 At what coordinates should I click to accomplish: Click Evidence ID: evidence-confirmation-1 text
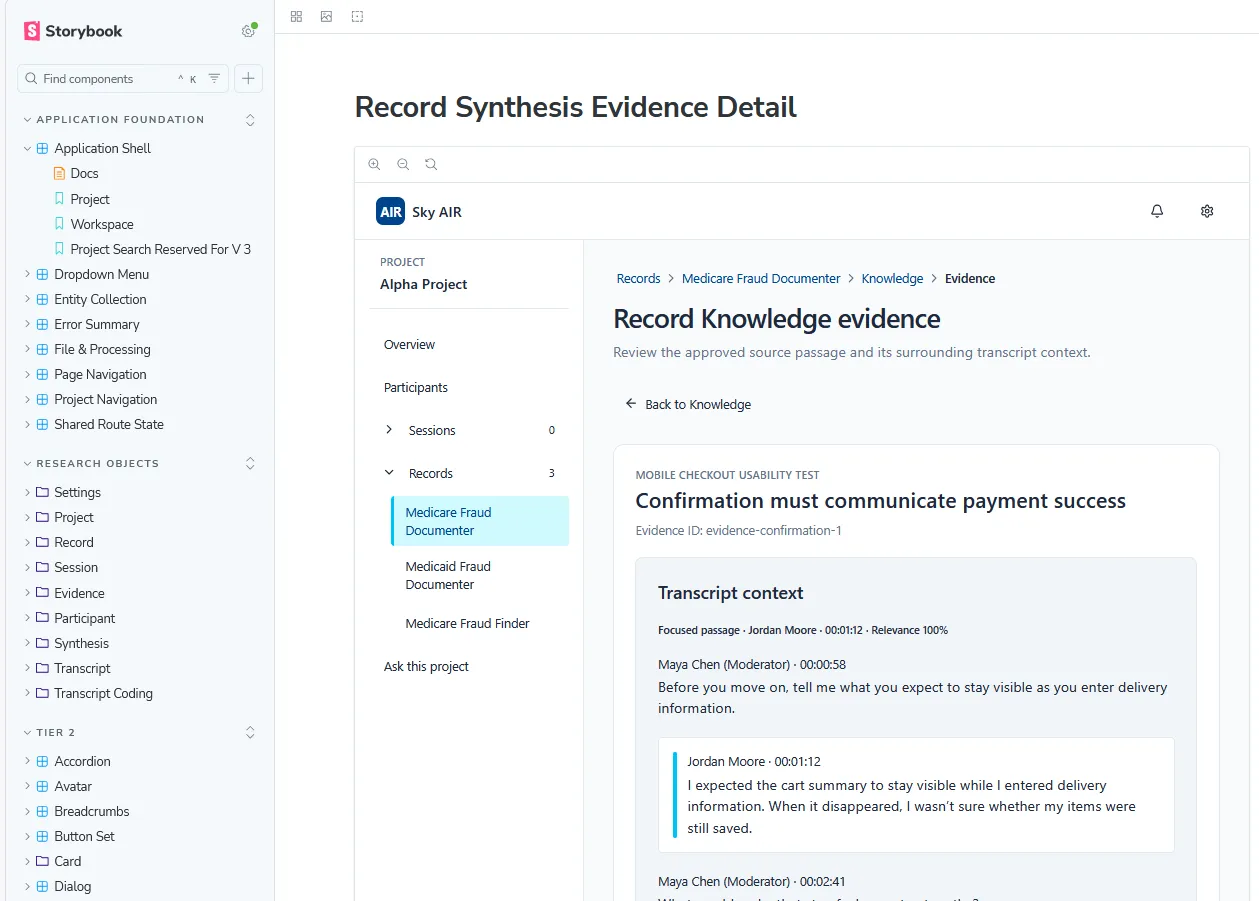tap(738, 530)
